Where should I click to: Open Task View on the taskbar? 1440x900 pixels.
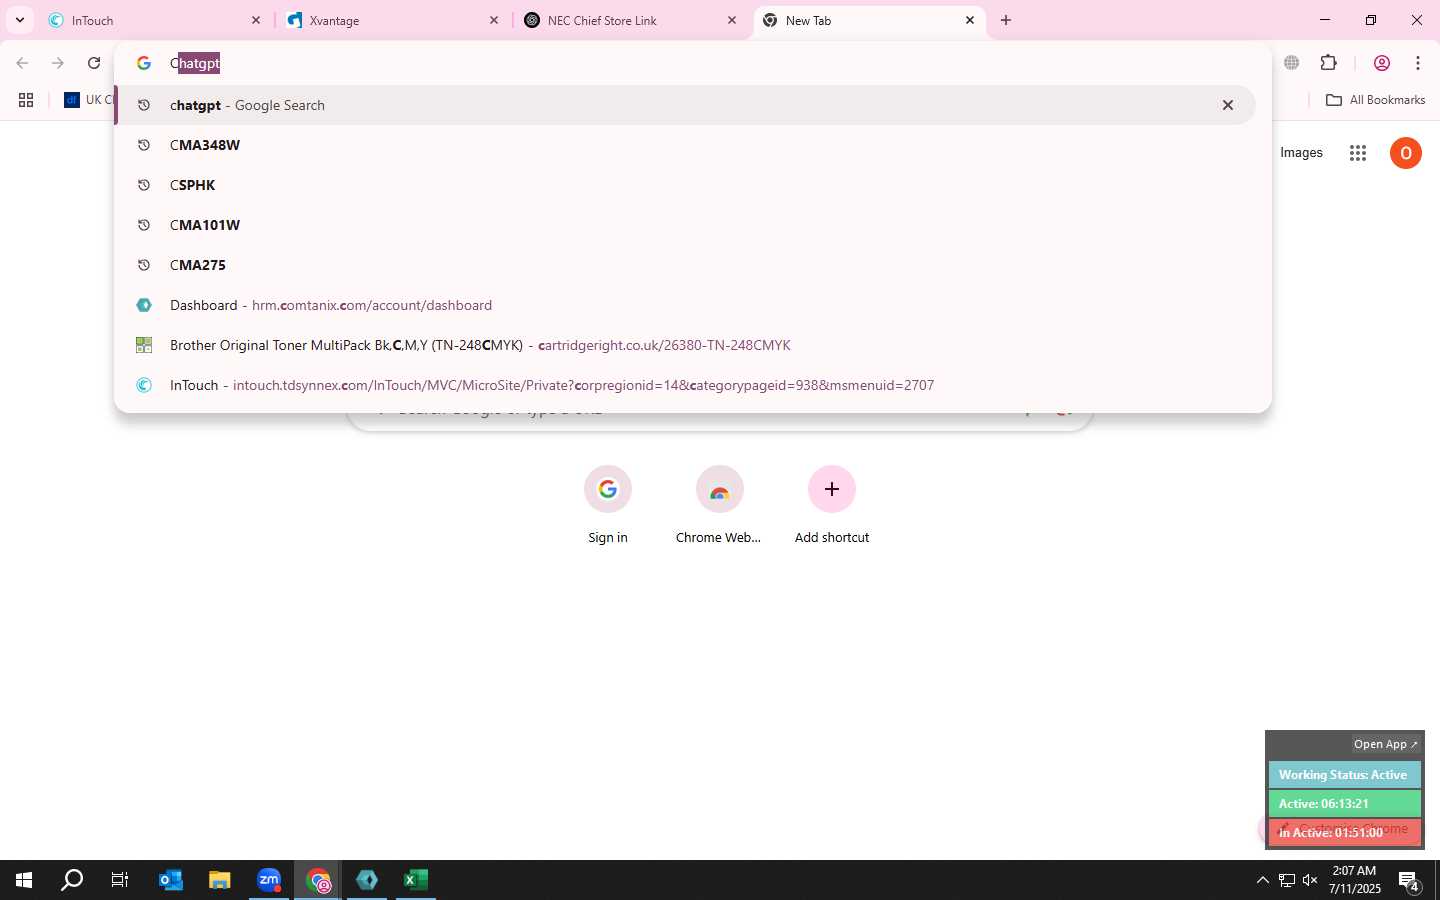click(x=120, y=880)
